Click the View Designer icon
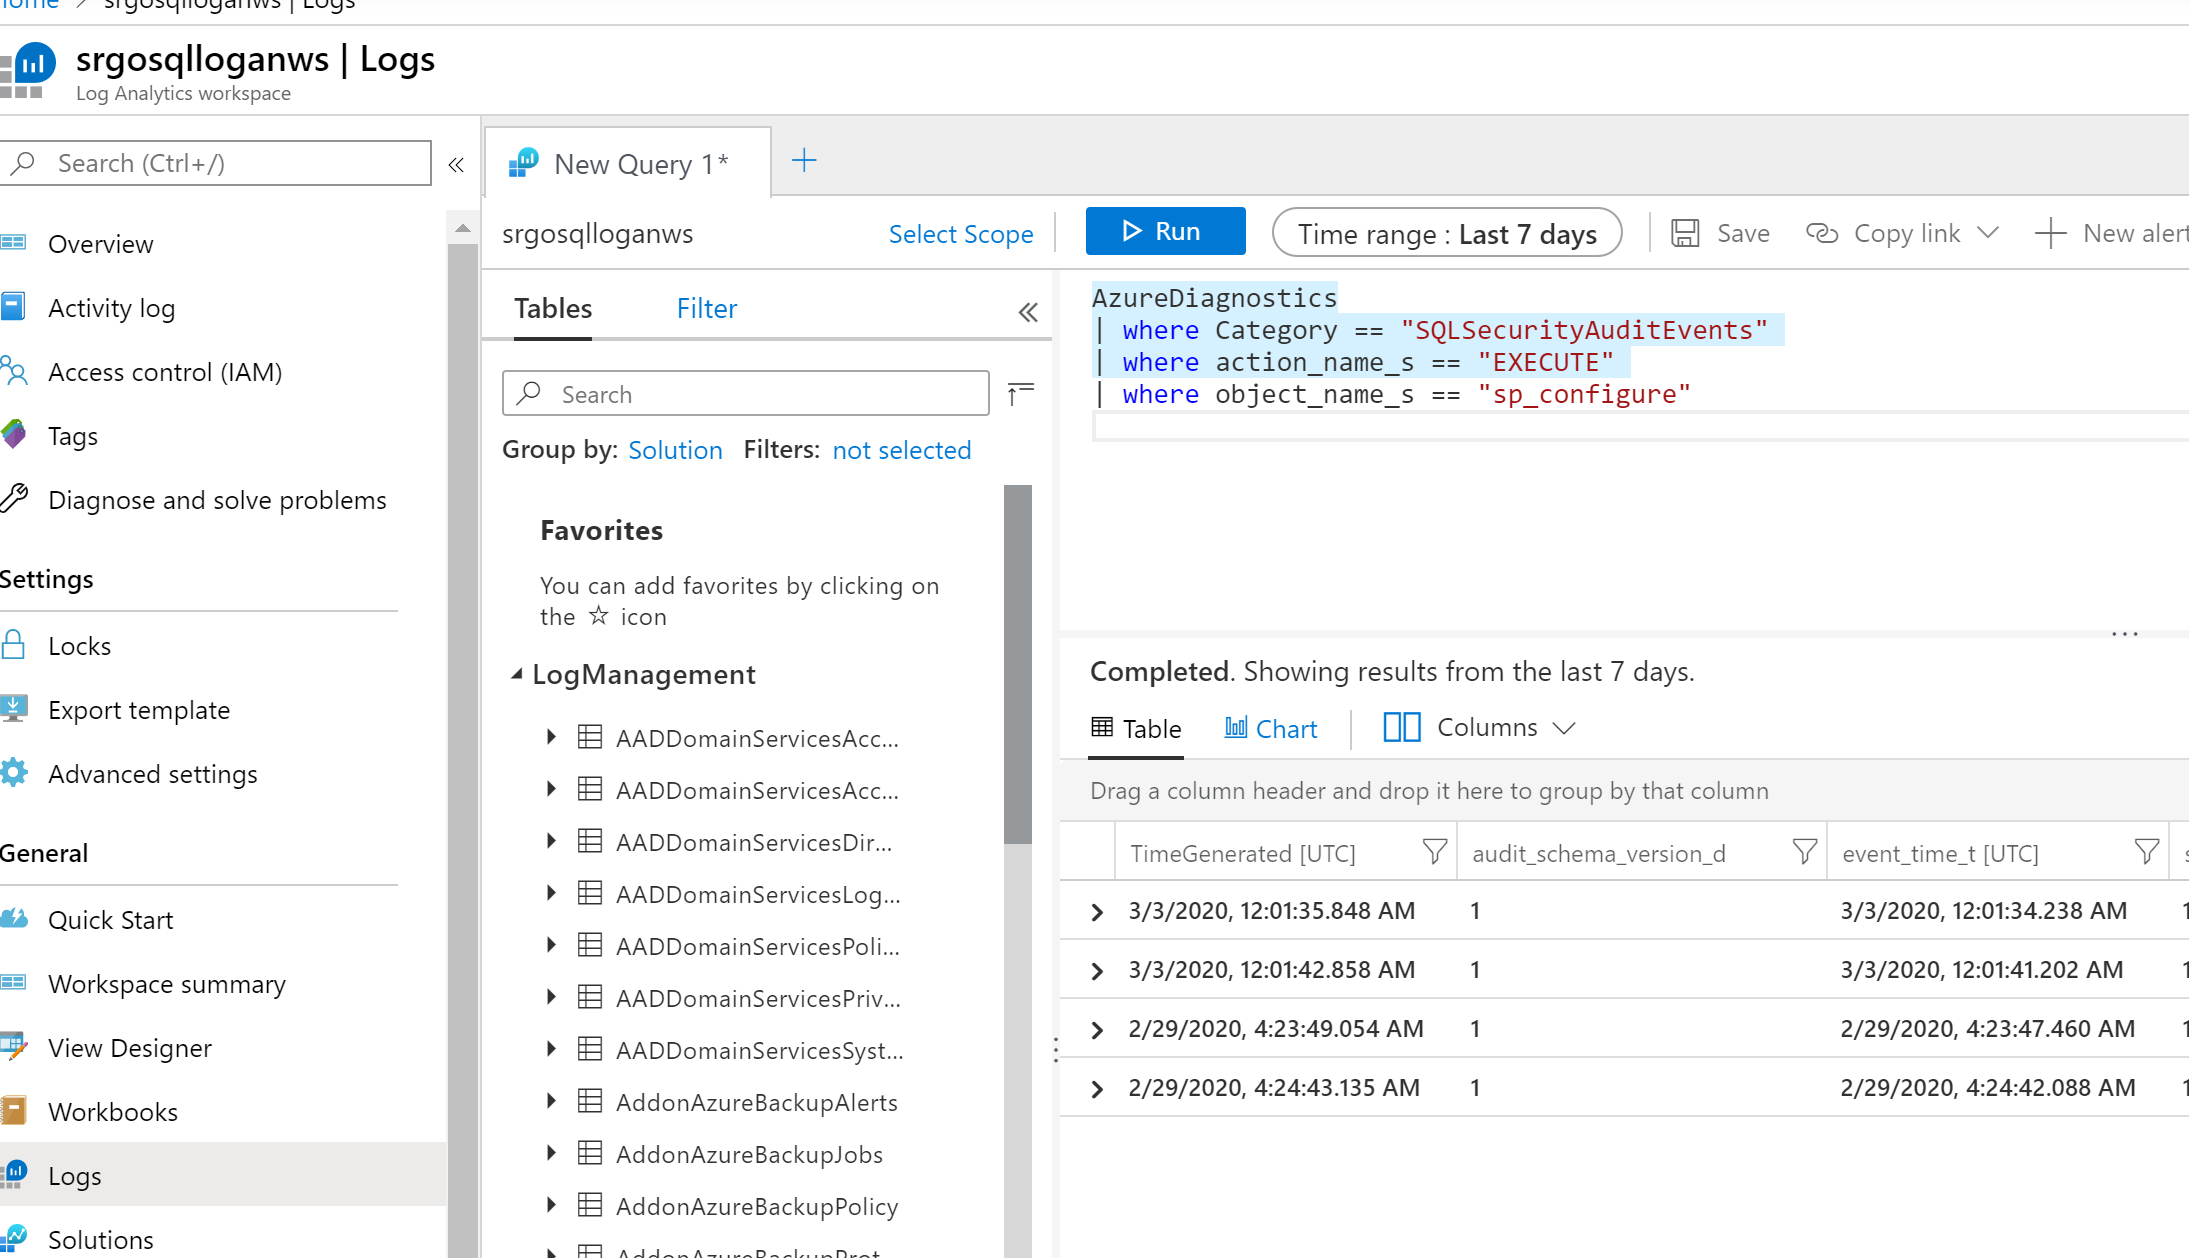 [14, 1047]
